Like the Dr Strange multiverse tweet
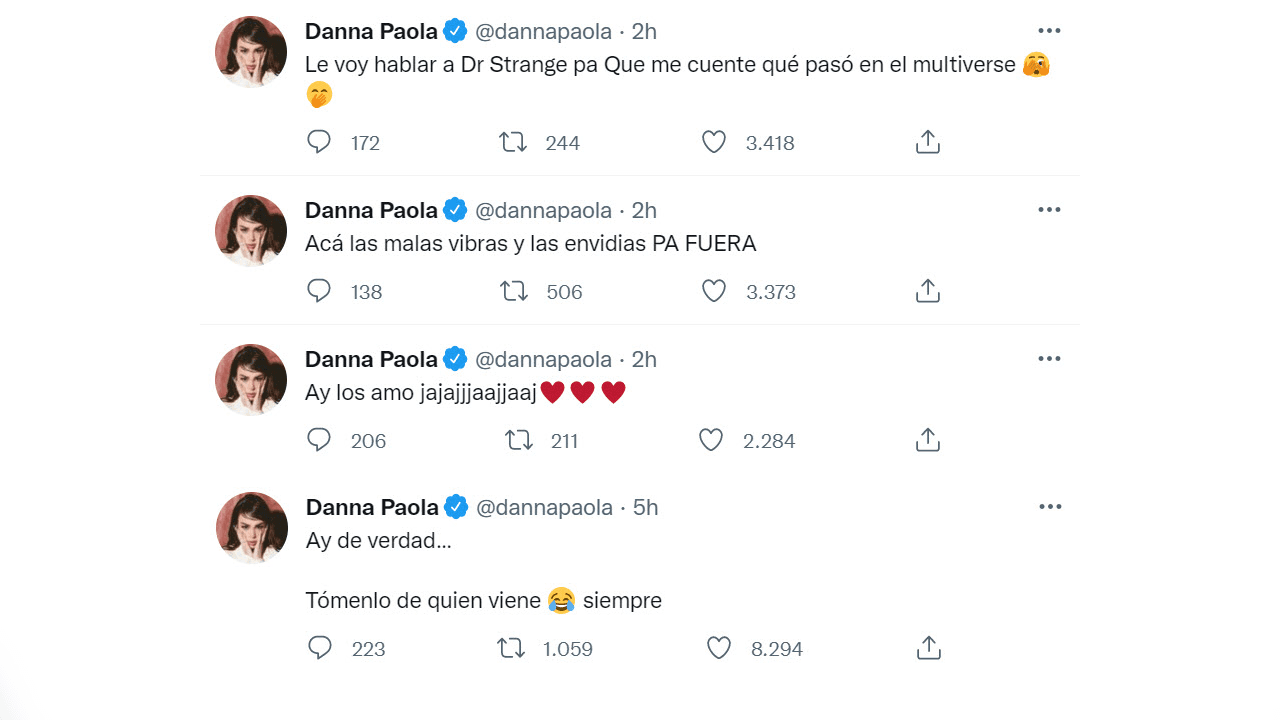 [x=713, y=142]
